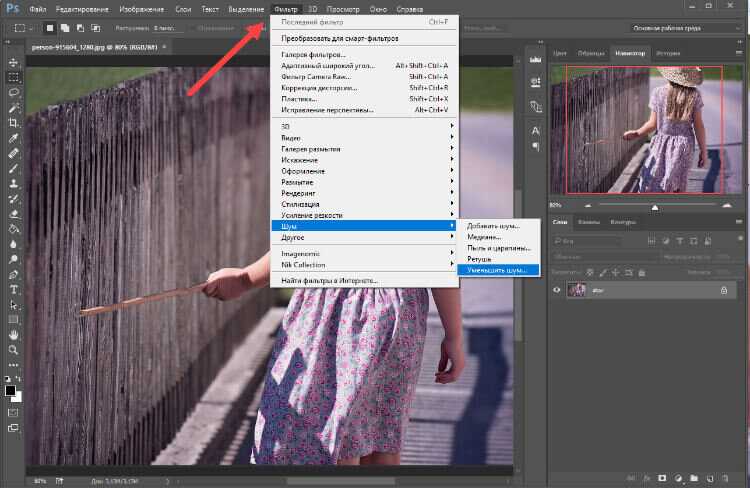Toggle lock all in Layers panel
750x488 pixels.
pos(642,273)
